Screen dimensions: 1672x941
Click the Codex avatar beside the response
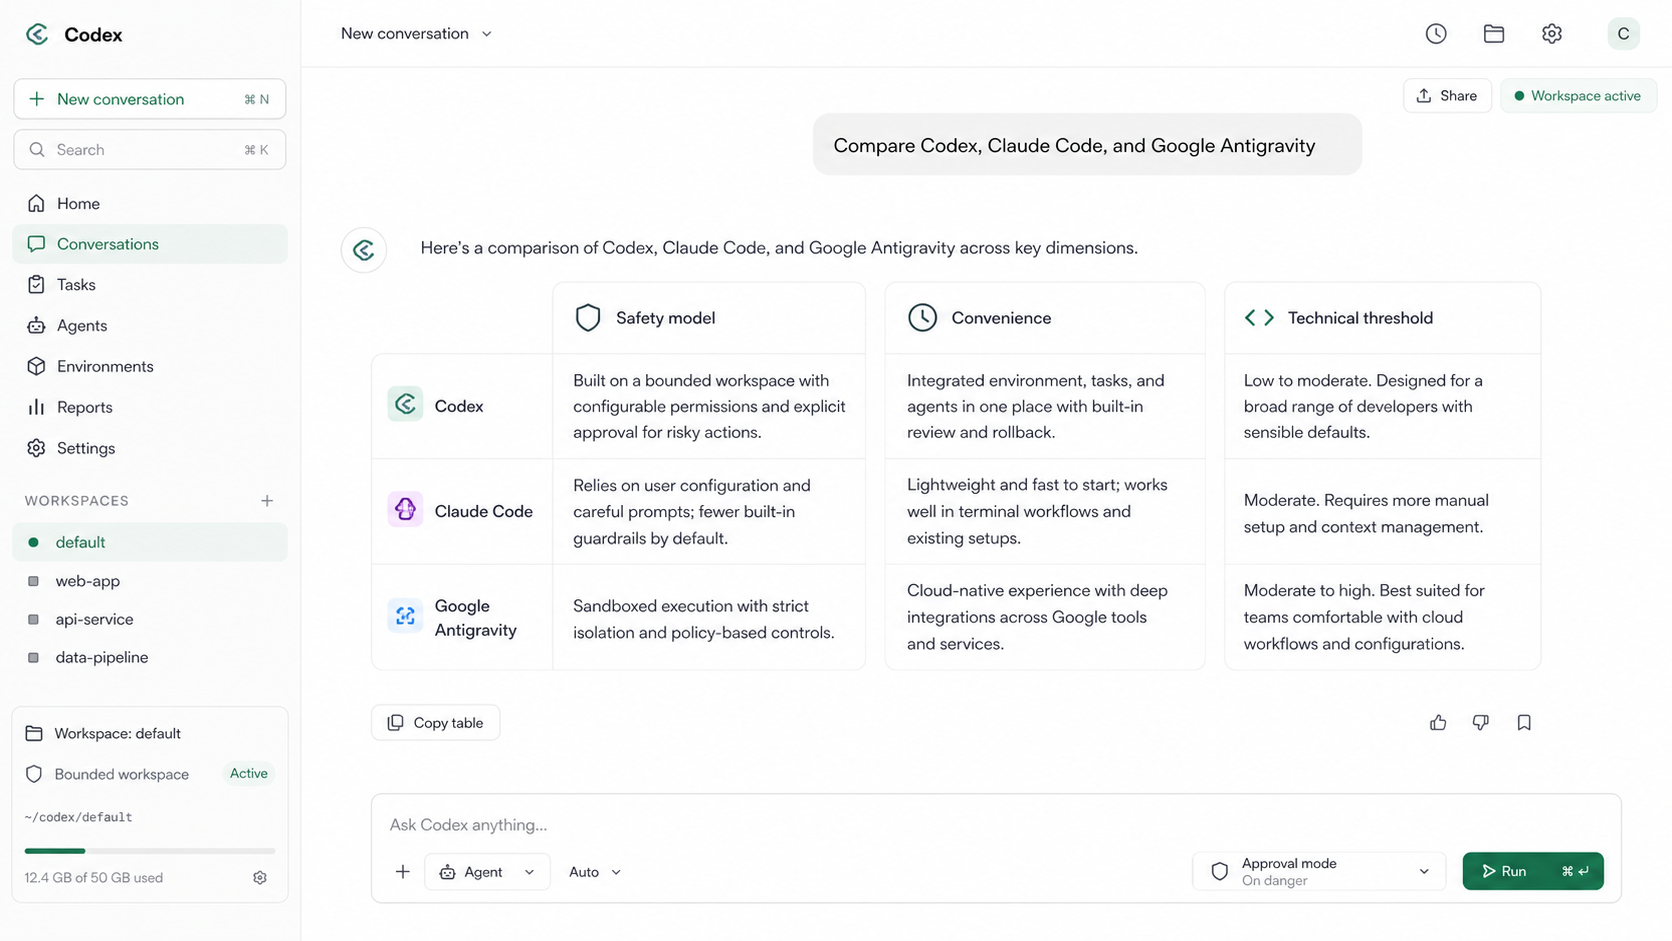point(364,249)
